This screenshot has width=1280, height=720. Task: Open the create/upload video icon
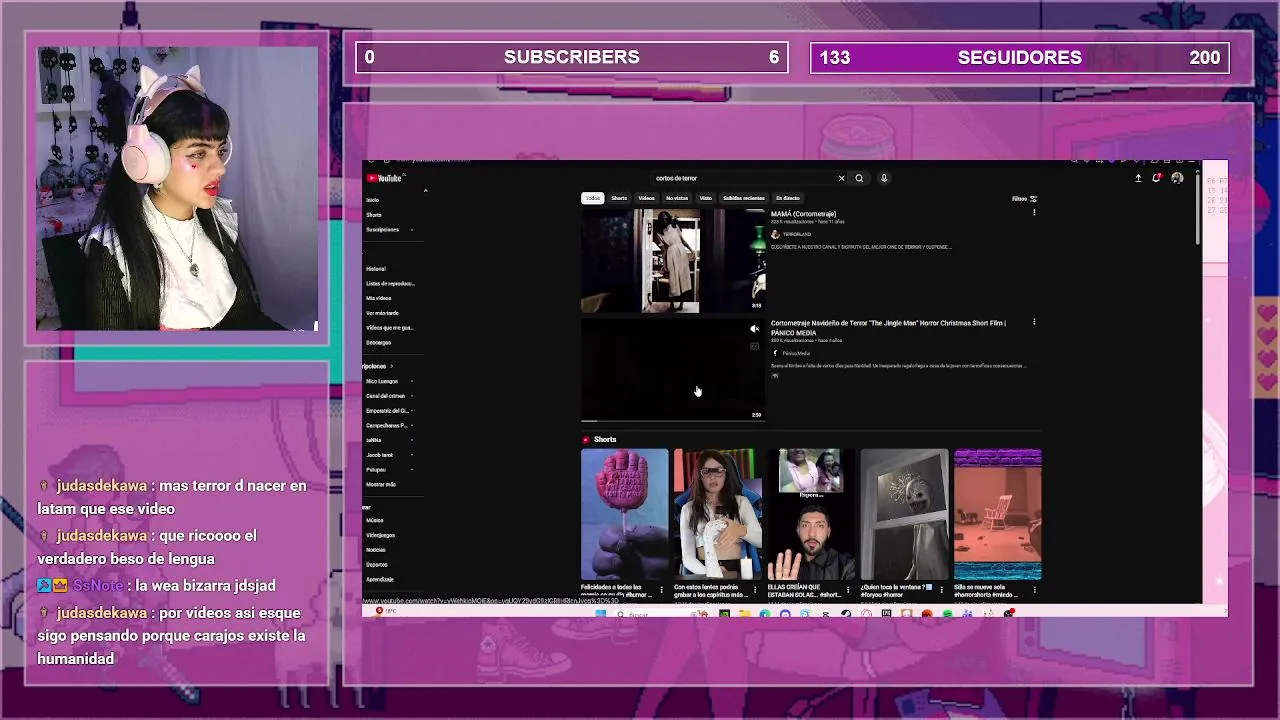(x=1138, y=178)
